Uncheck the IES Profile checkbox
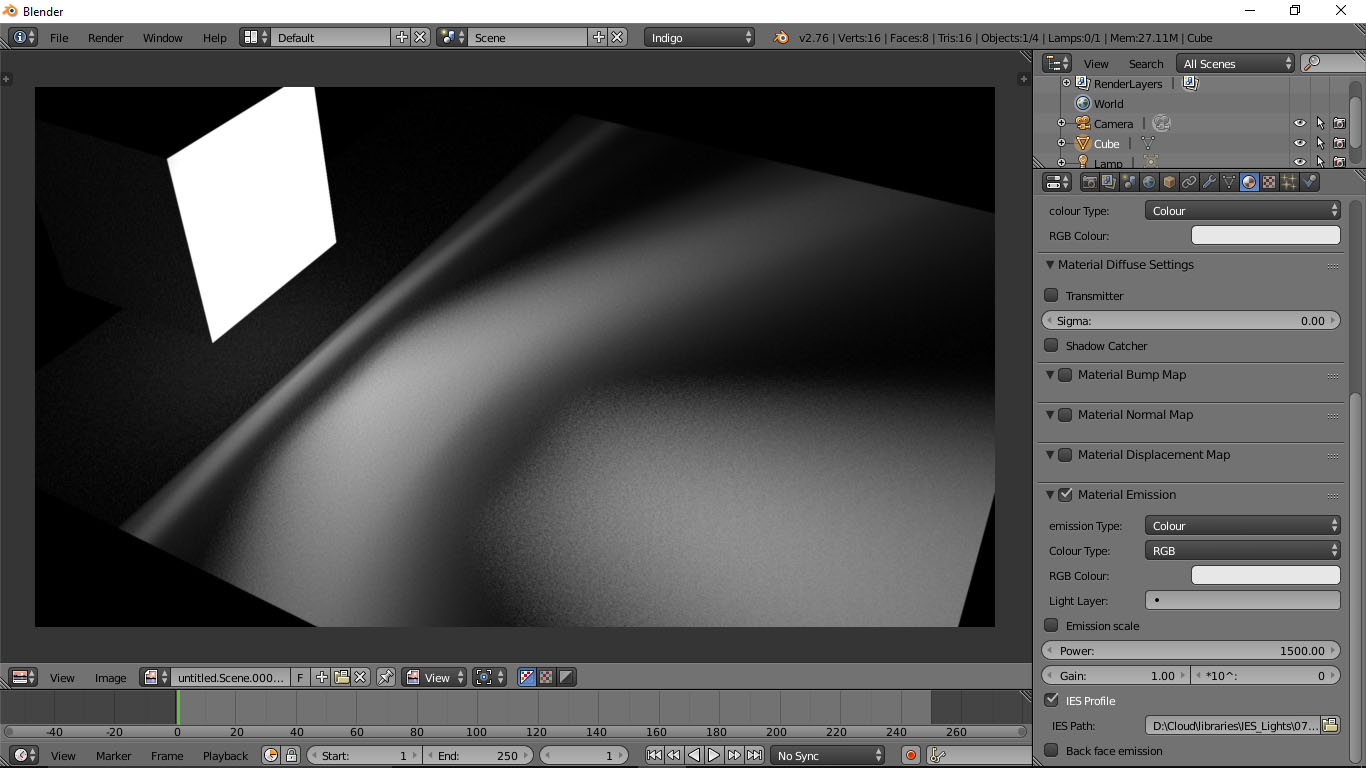Image resolution: width=1366 pixels, height=768 pixels. click(1051, 700)
